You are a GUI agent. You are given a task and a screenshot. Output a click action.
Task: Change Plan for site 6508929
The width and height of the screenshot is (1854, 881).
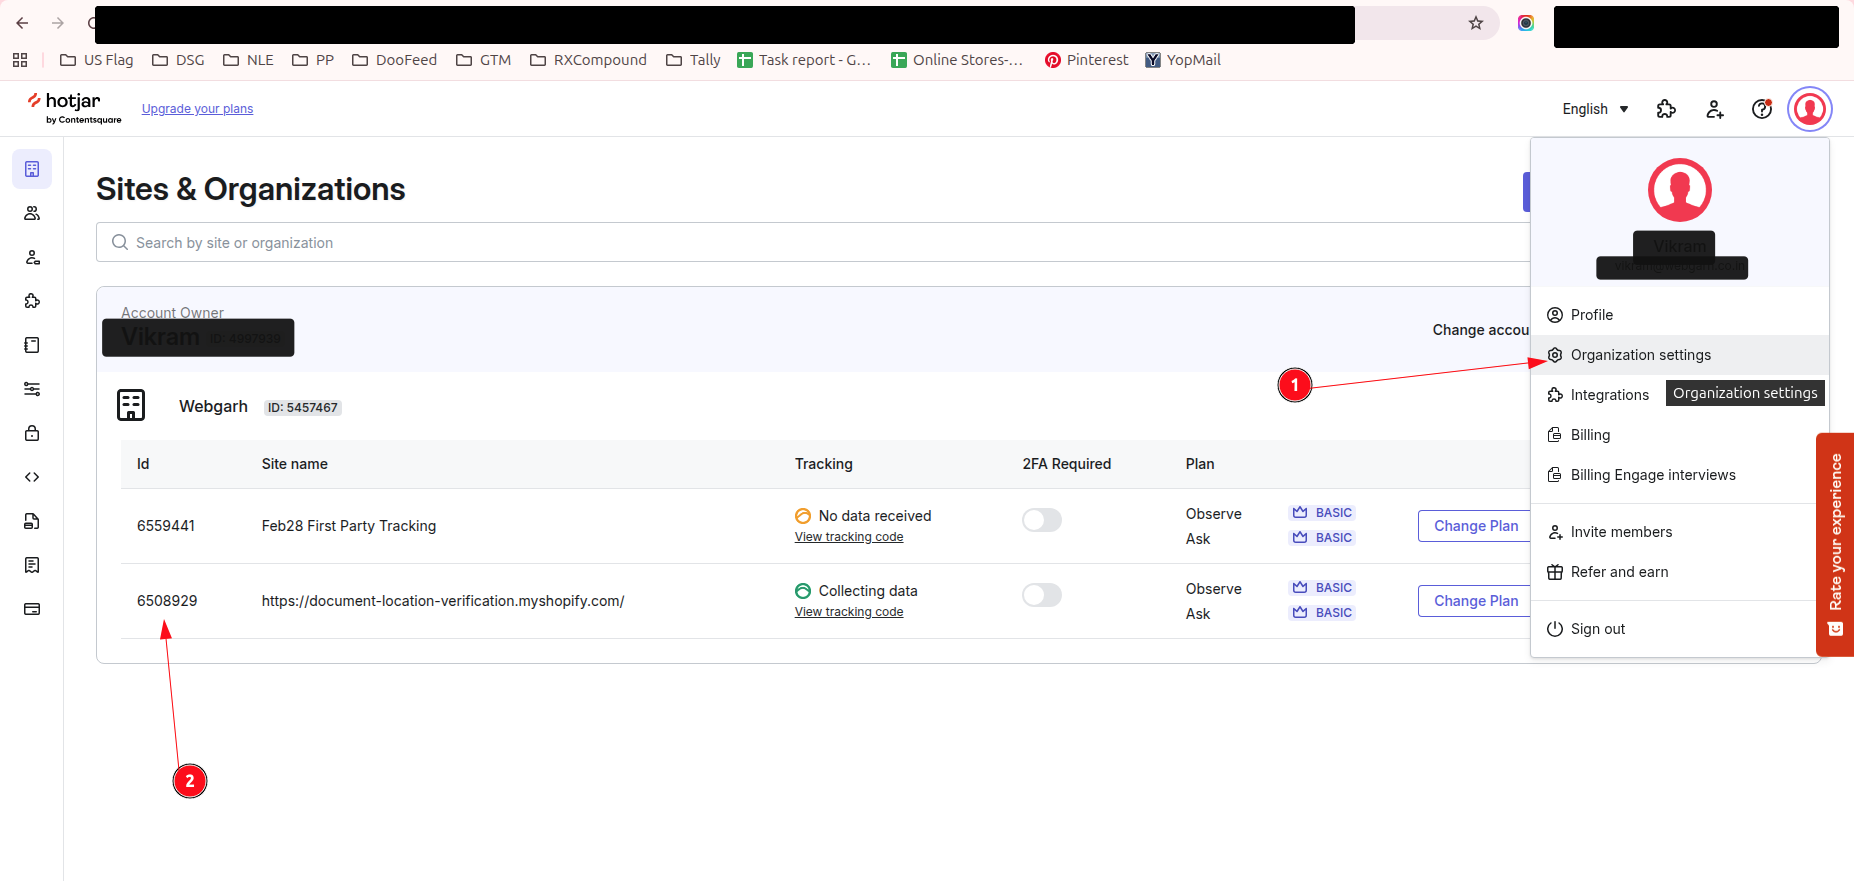pos(1475,601)
